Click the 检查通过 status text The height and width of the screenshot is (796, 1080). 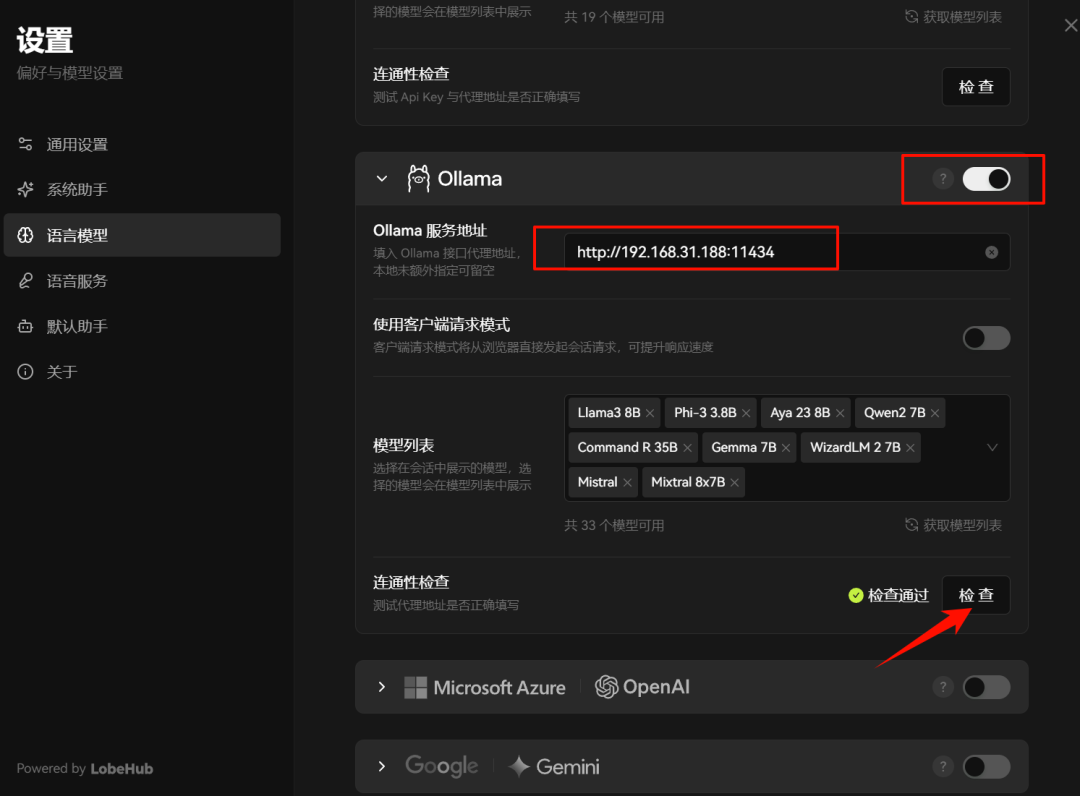898,596
